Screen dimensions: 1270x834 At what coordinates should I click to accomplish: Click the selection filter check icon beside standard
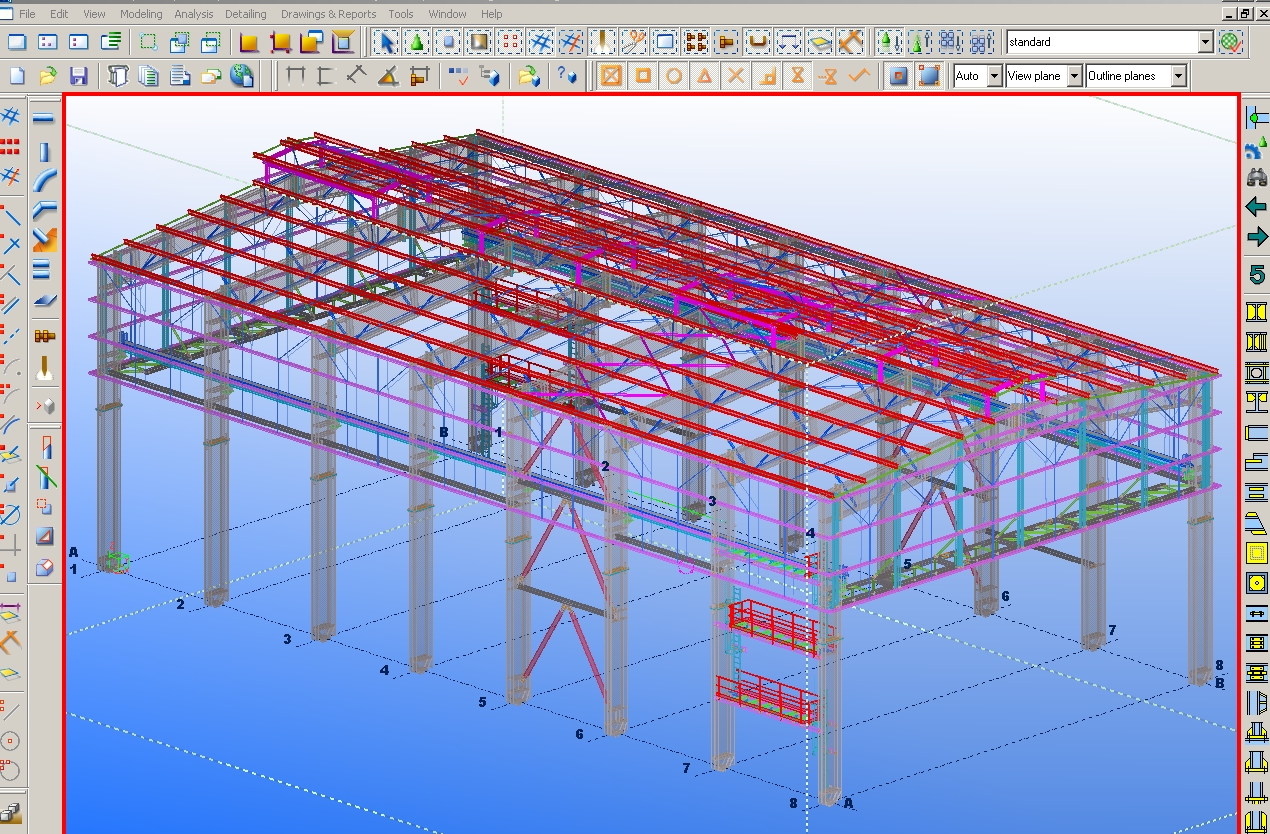[1231, 43]
